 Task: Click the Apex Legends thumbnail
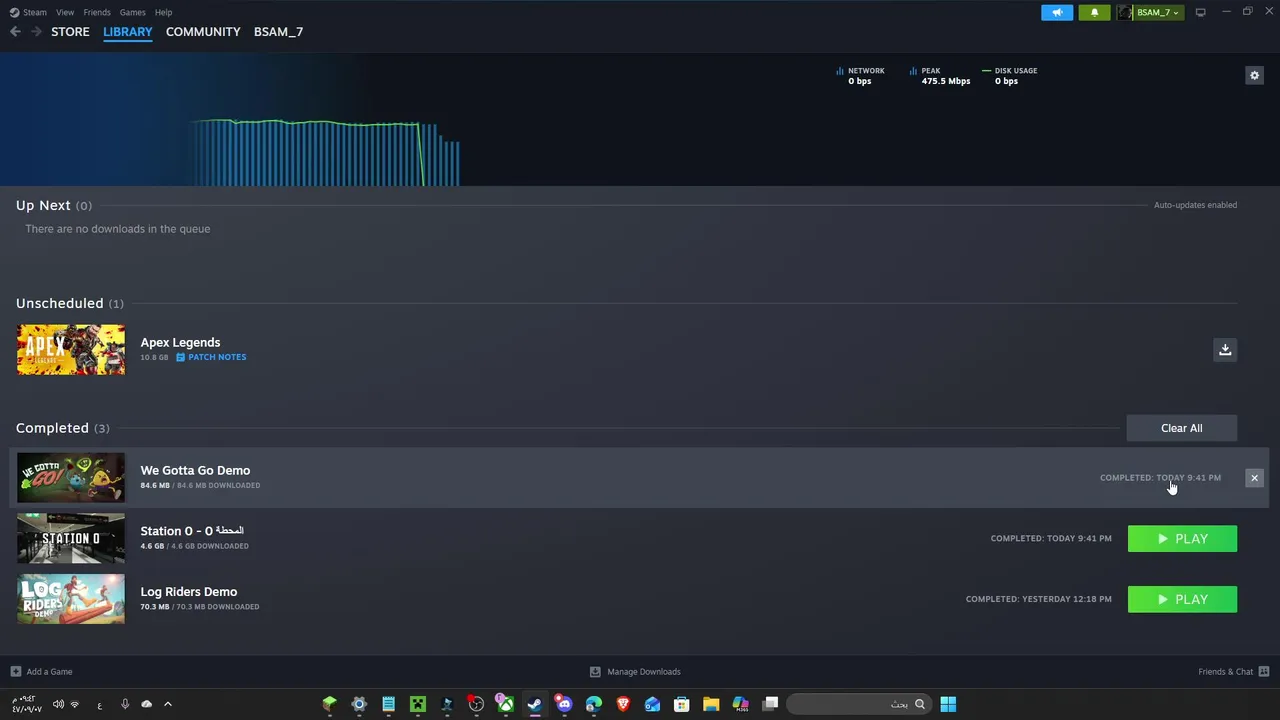click(x=71, y=349)
